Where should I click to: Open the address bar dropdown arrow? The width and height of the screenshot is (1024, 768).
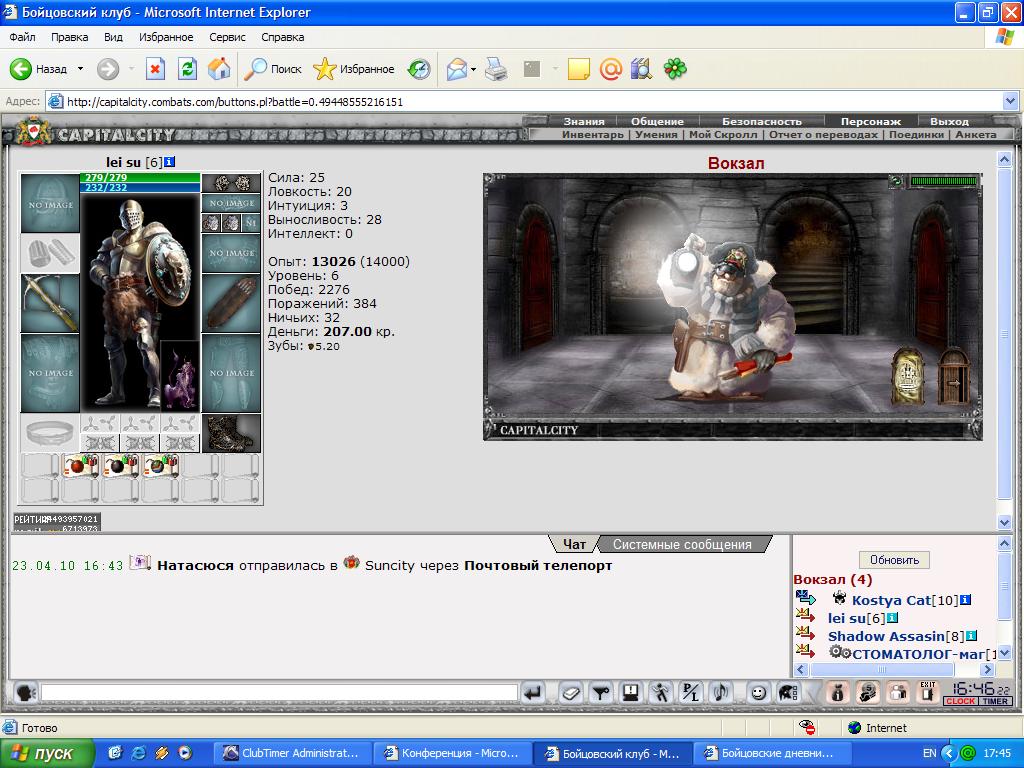tap(1010, 102)
